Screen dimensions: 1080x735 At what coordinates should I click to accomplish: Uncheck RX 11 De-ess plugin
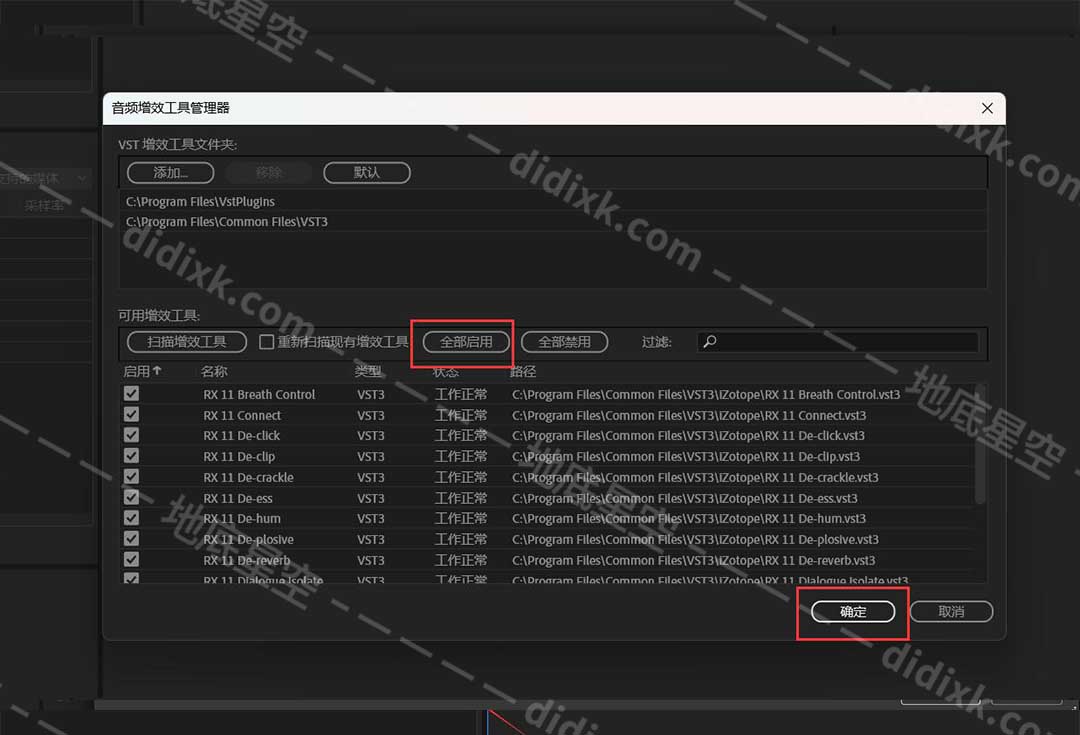click(132, 497)
